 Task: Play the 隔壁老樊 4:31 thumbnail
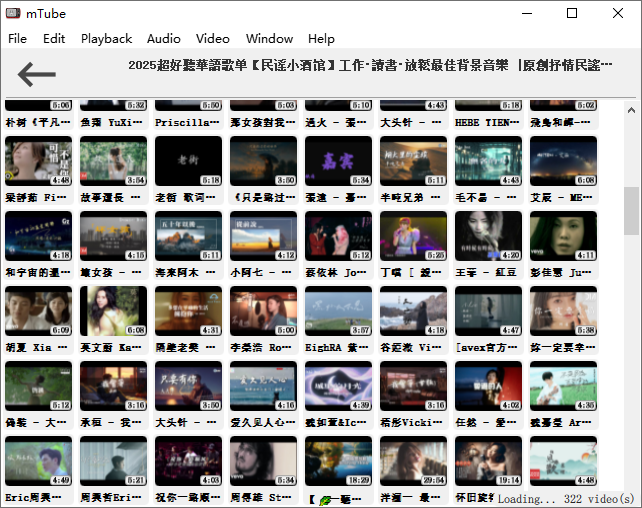188,311
